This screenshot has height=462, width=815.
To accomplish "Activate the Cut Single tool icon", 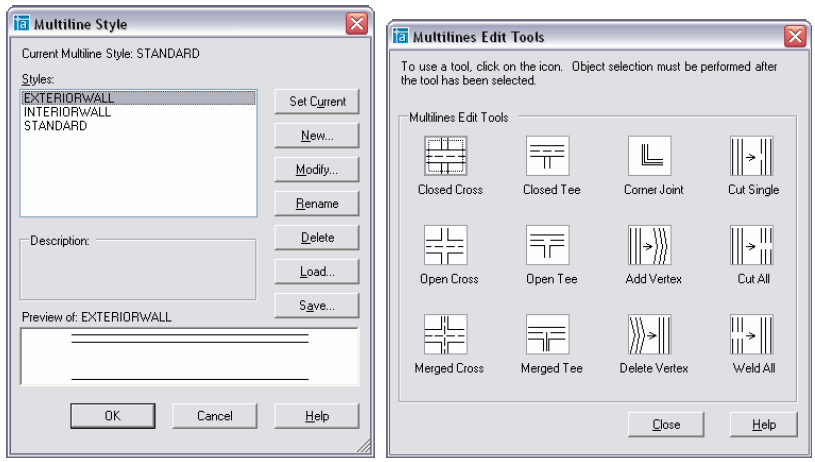I will [x=752, y=156].
